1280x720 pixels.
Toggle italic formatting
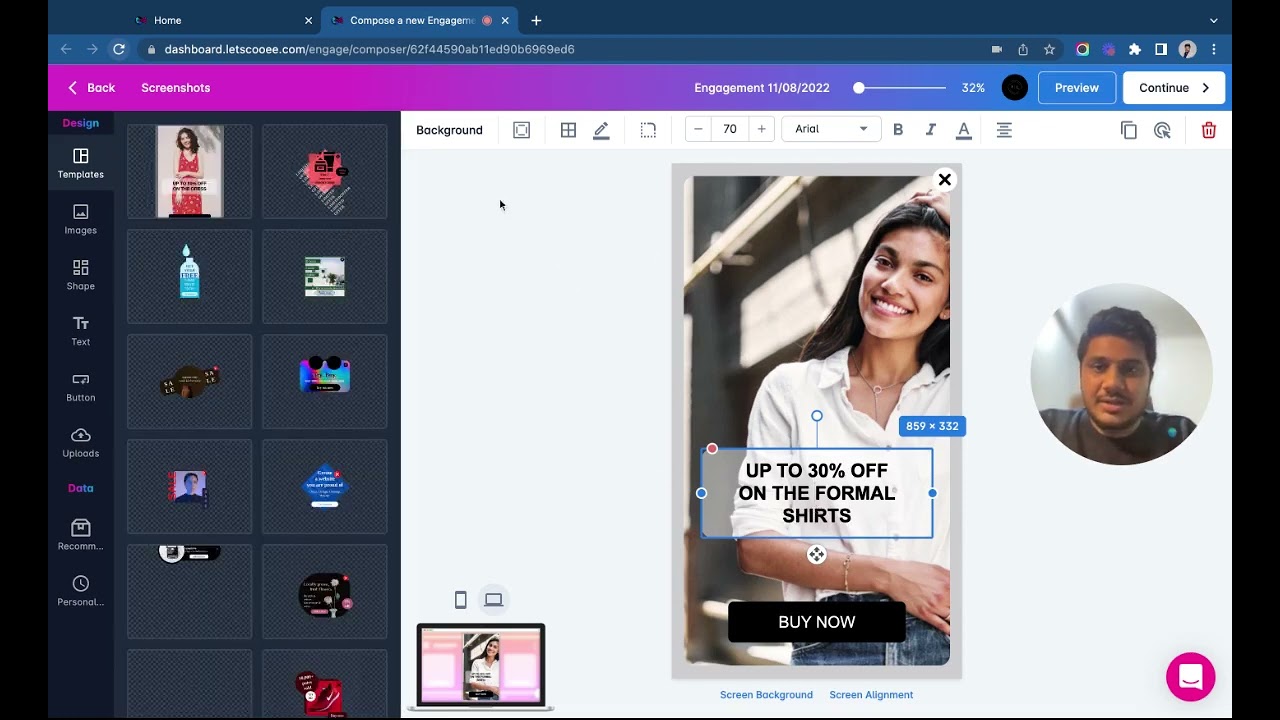pyautogui.click(x=931, y=130)
